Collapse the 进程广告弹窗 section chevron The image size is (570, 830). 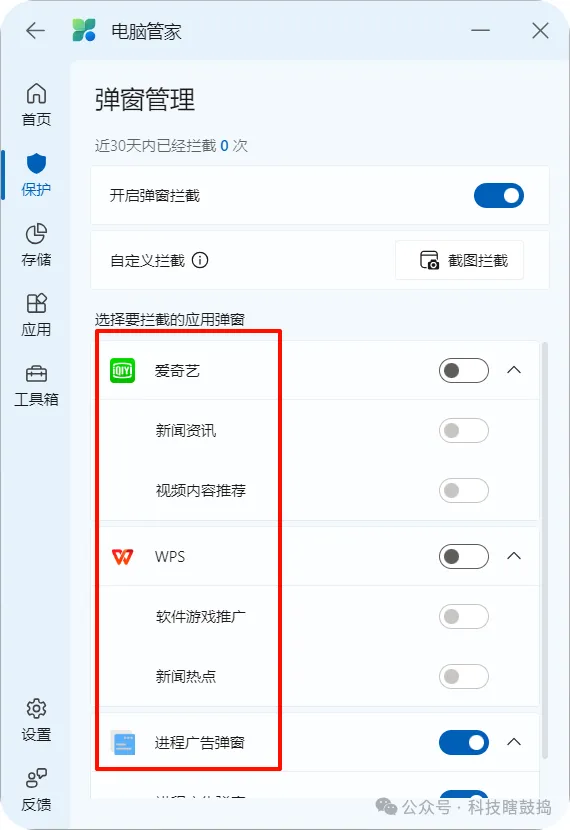click(514, 742)
